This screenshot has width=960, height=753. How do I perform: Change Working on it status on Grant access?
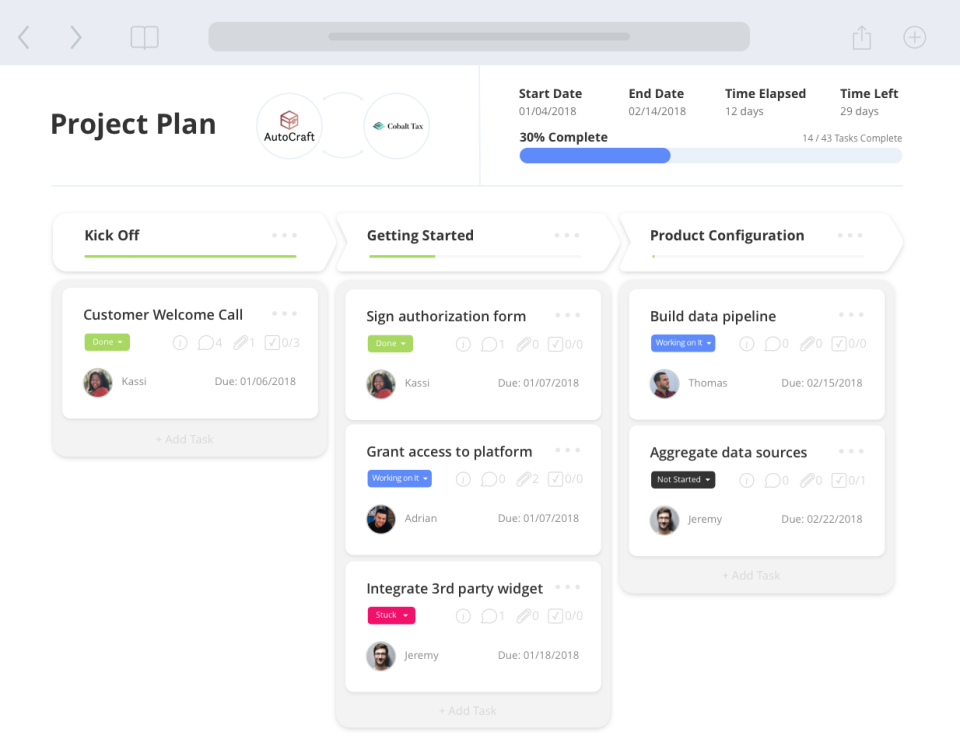pyautogui.click(x=399, y=478)
